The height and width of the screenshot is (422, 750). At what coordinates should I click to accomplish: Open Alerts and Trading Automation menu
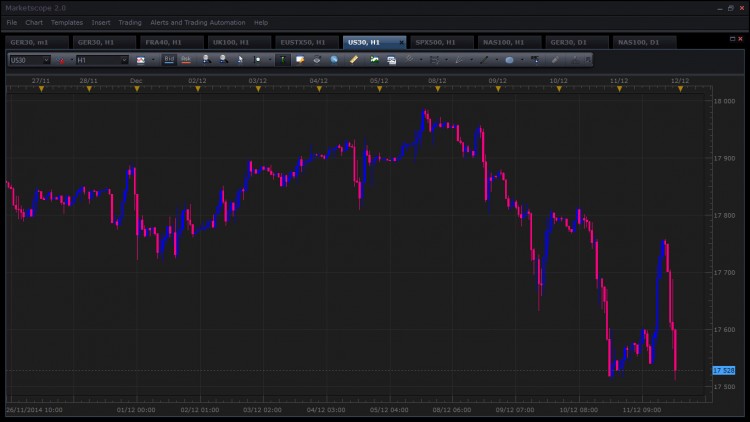tap(198, 22)
